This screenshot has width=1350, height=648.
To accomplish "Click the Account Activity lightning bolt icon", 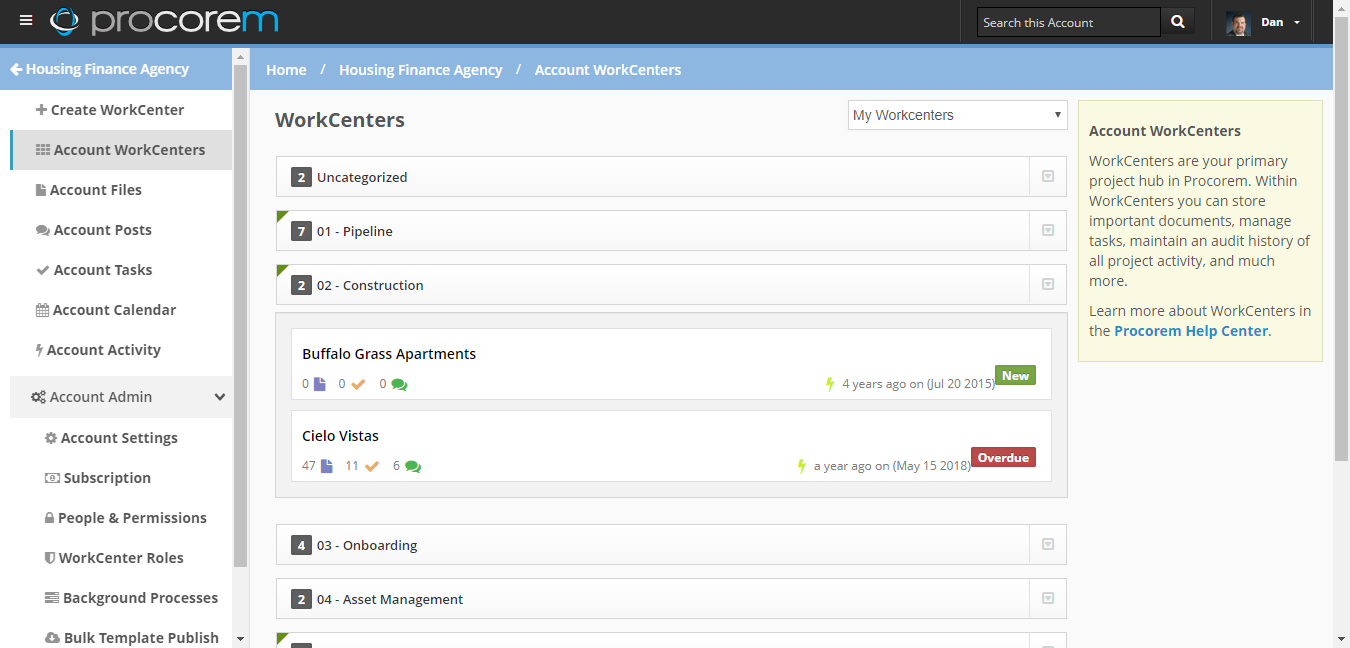I will [x=38, y=349].
